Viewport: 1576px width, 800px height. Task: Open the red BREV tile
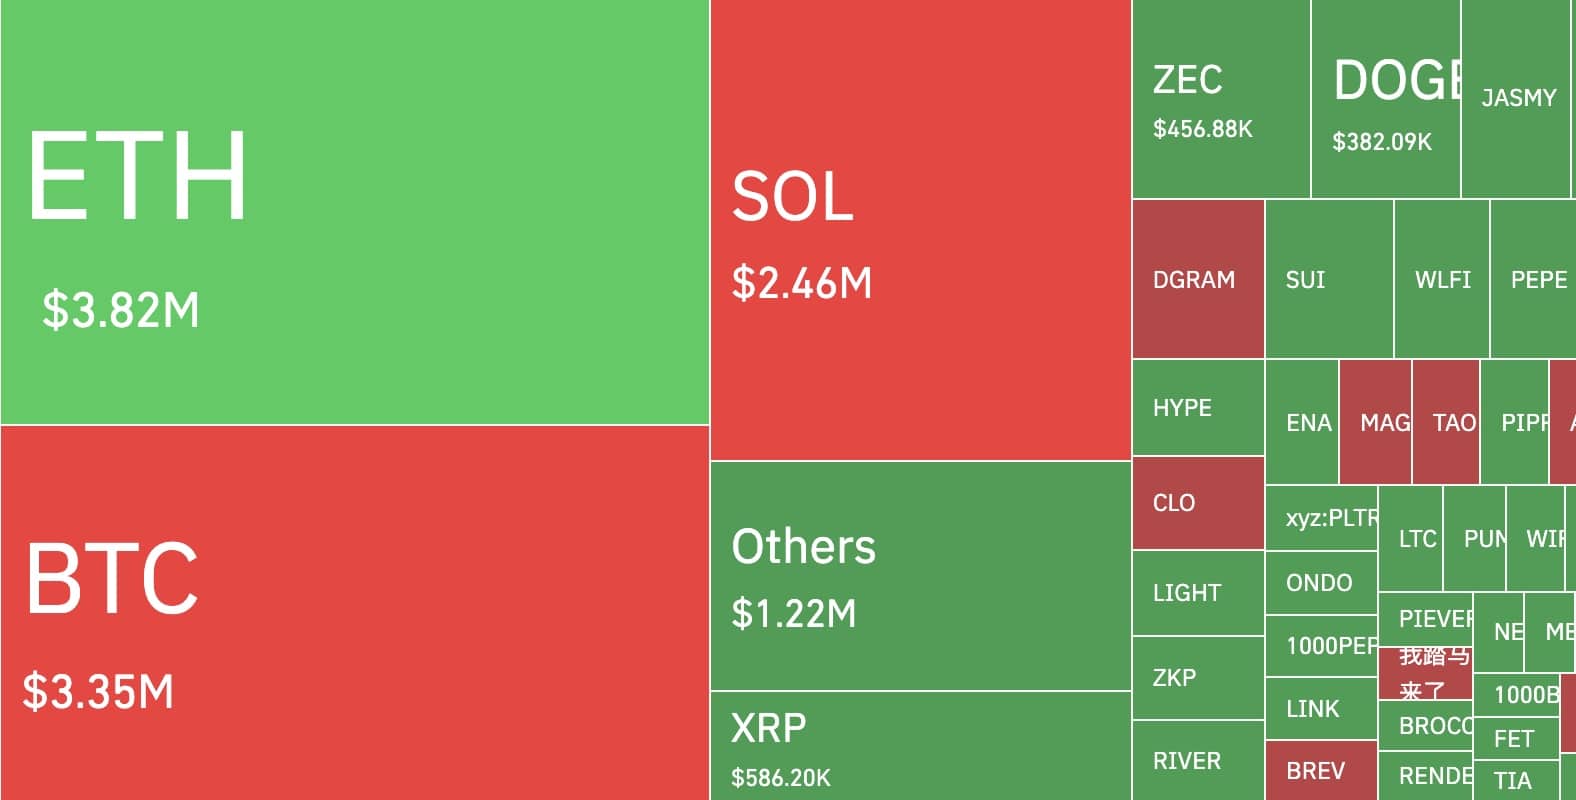click(x=1321, y=770)
